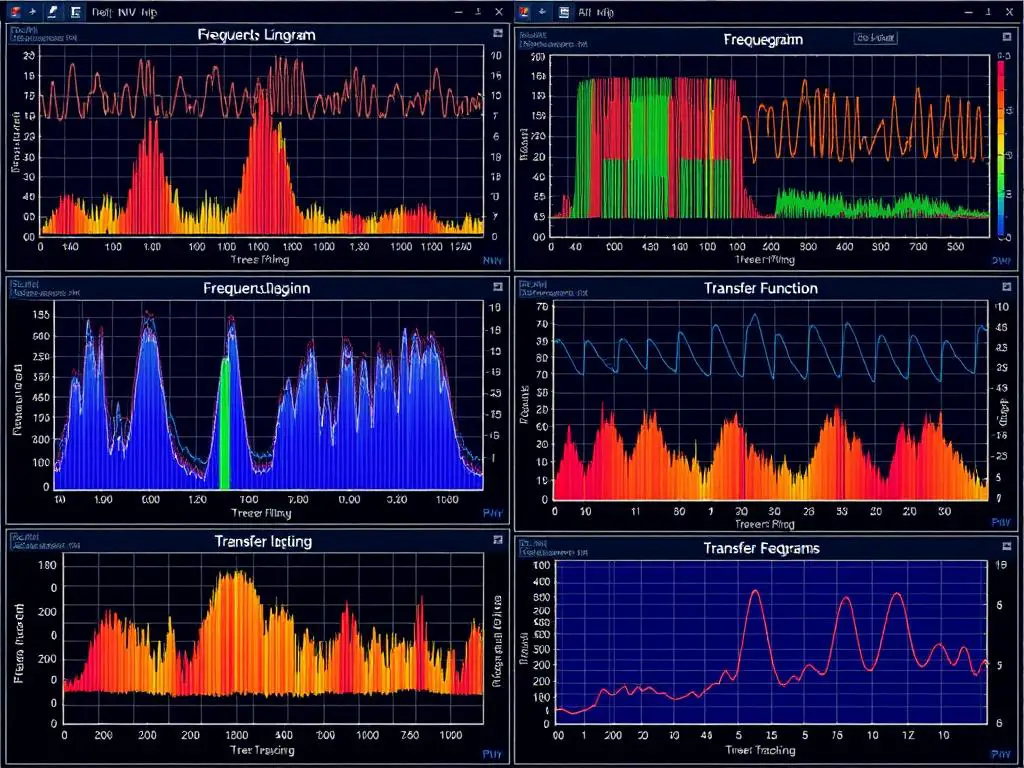Click the arrow icon in left window title bar
The height and width of the screenshot is (768, 1024).
33,12
